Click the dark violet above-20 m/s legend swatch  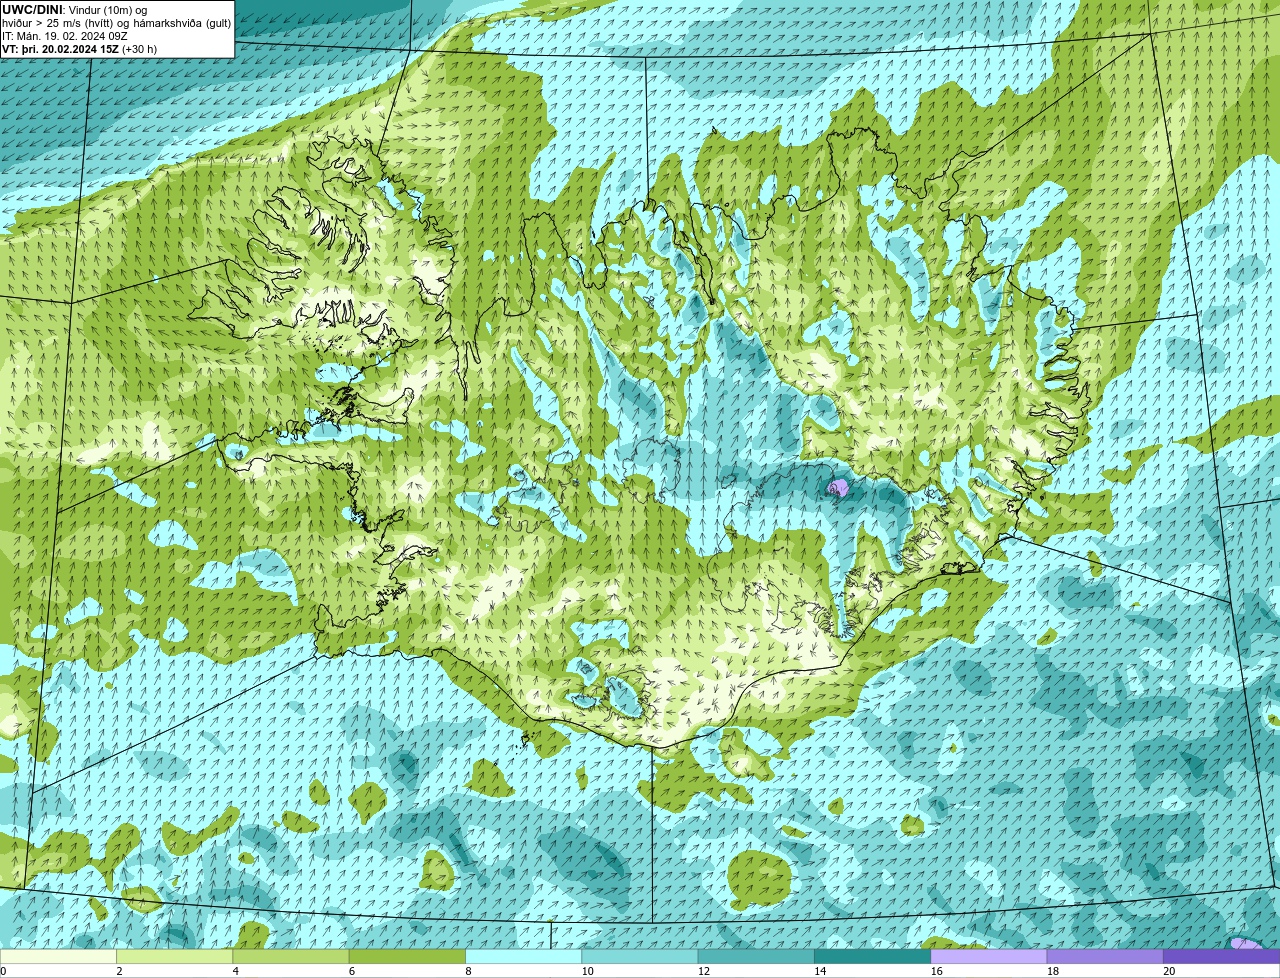pos(1221,956)
